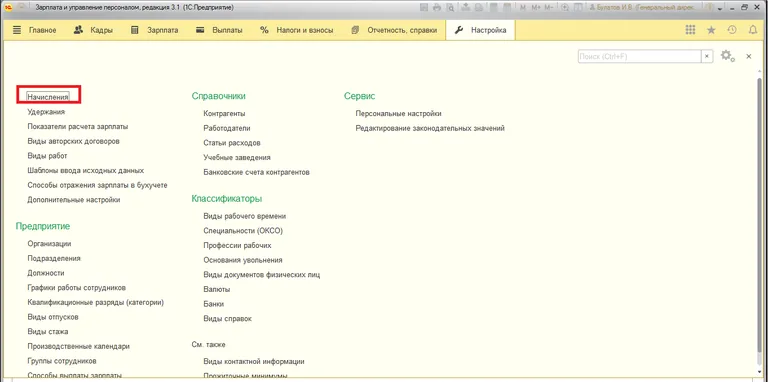Open Виды документов физических лиц
Image resolution: width=768 pixels, height=382 pixels.
click(262, 275)
